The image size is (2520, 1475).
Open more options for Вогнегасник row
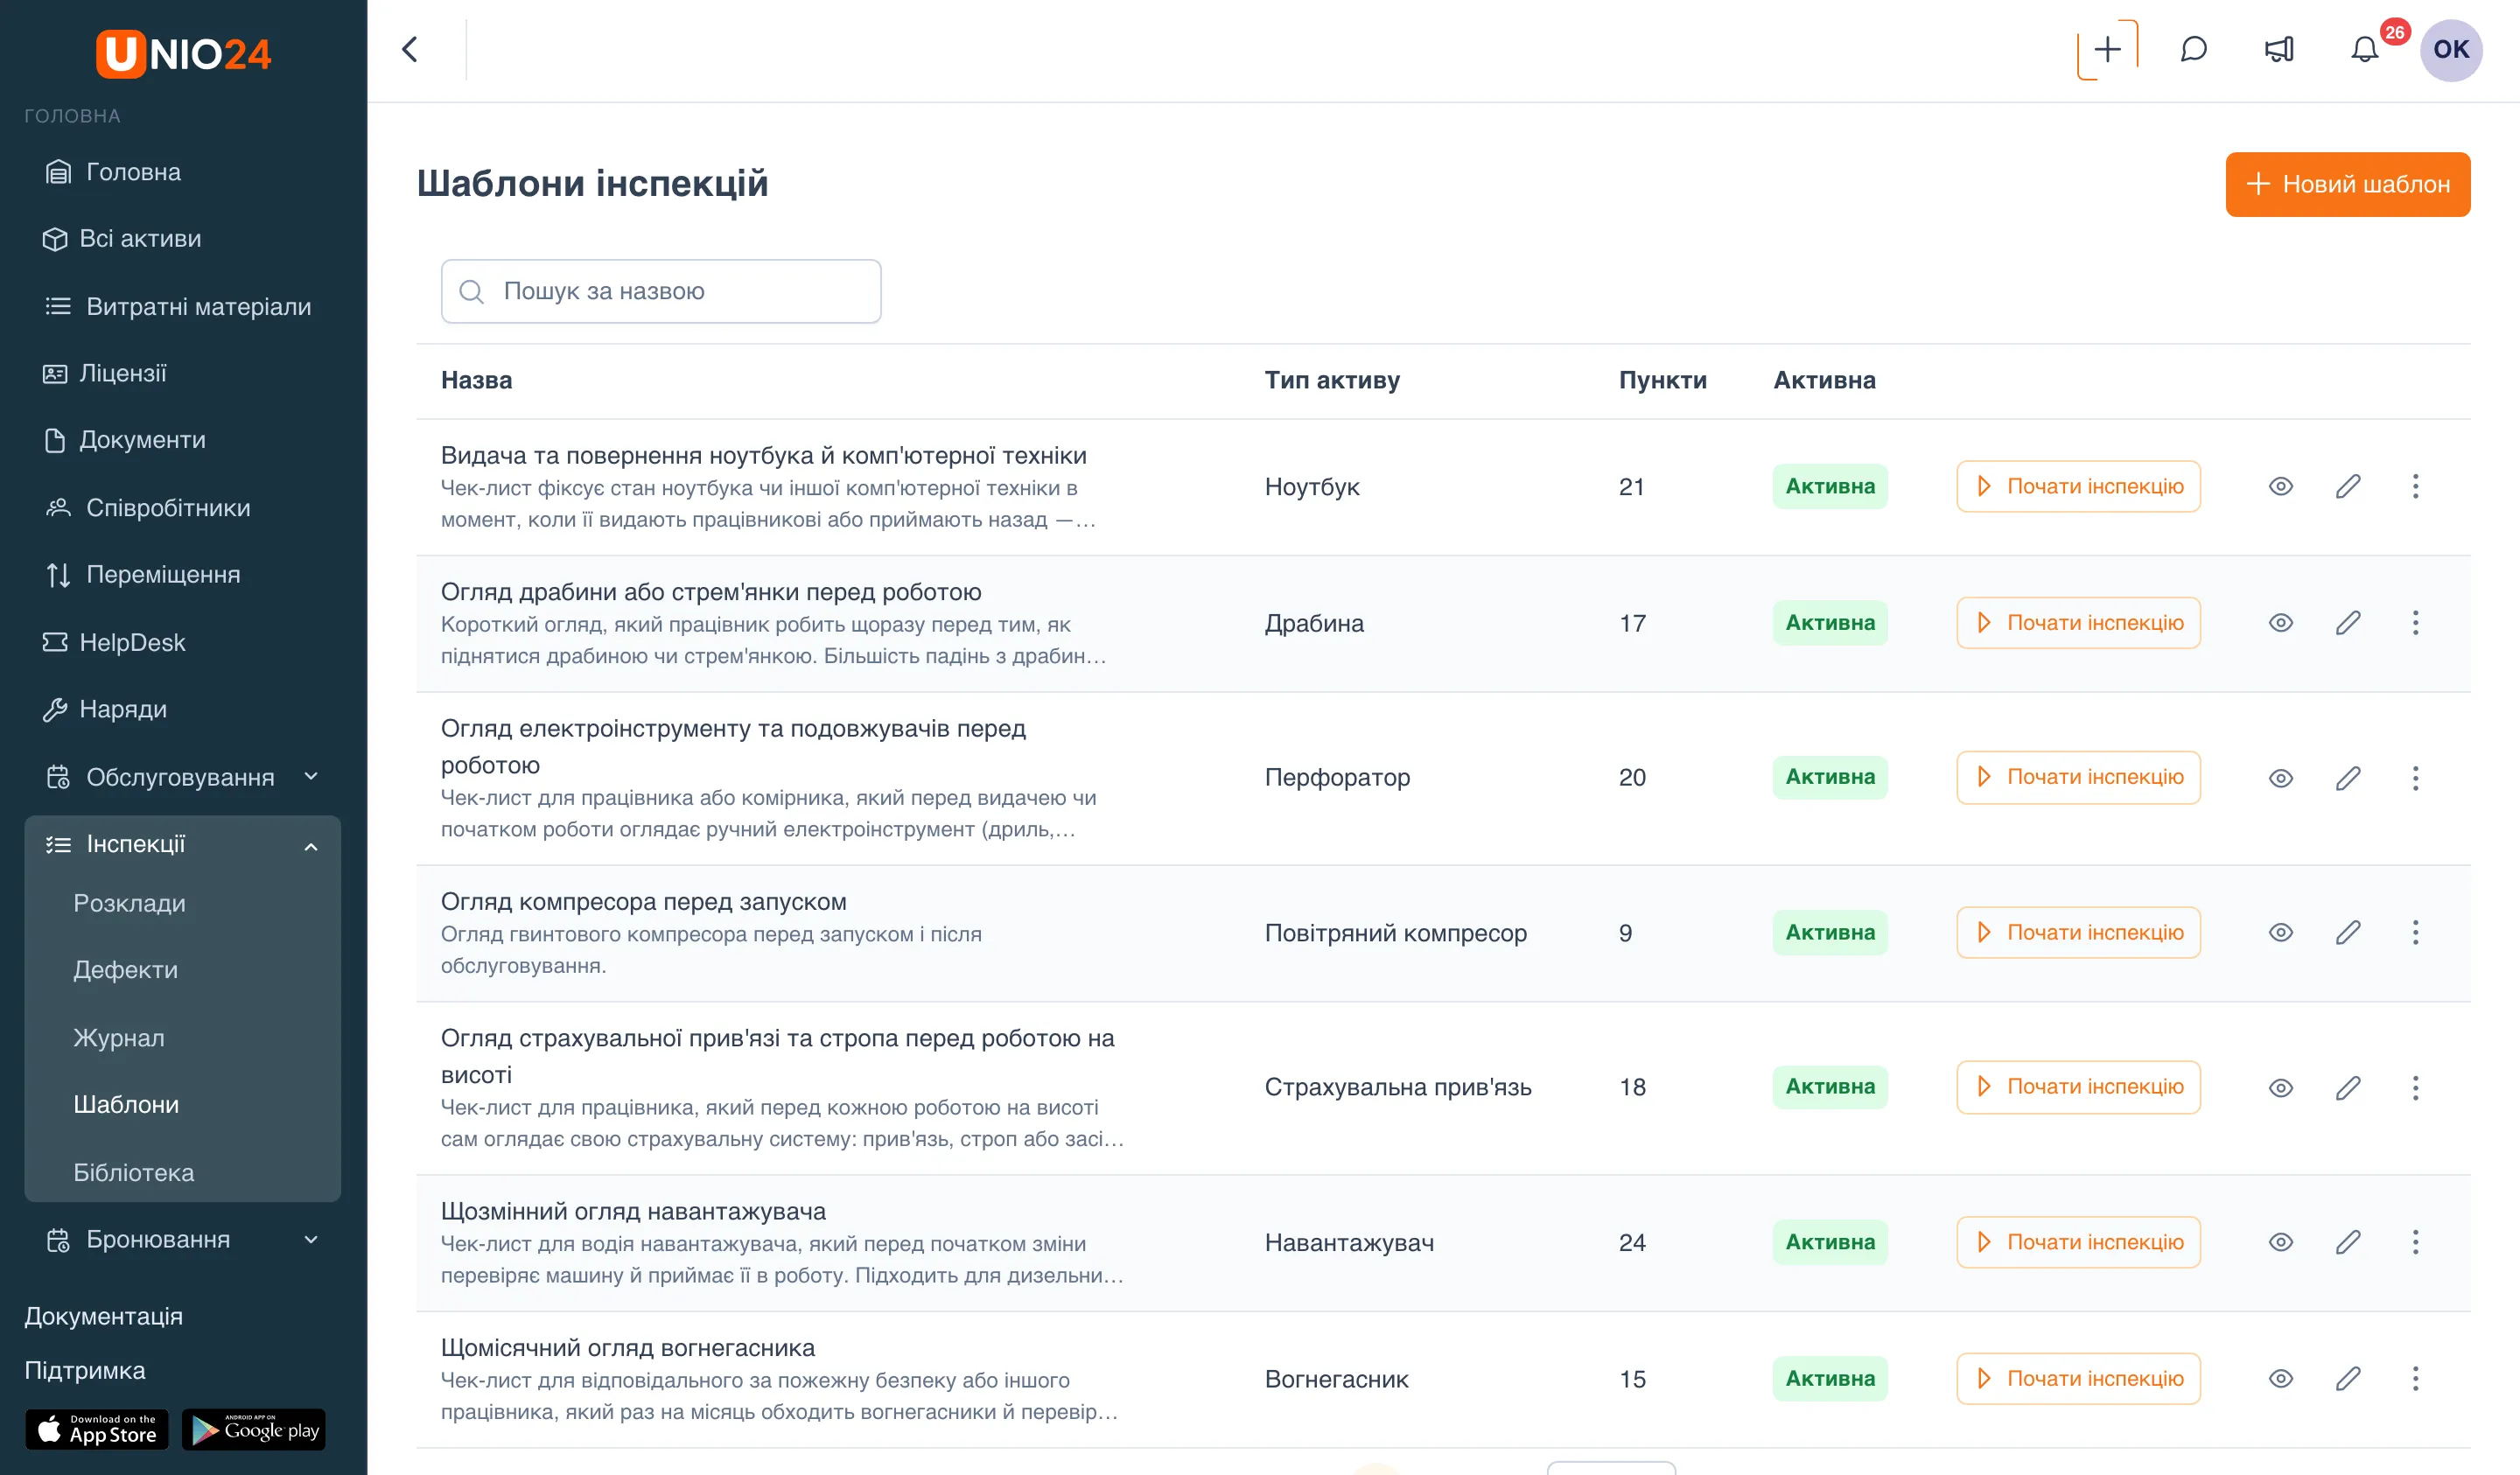coord(2415,1378)
